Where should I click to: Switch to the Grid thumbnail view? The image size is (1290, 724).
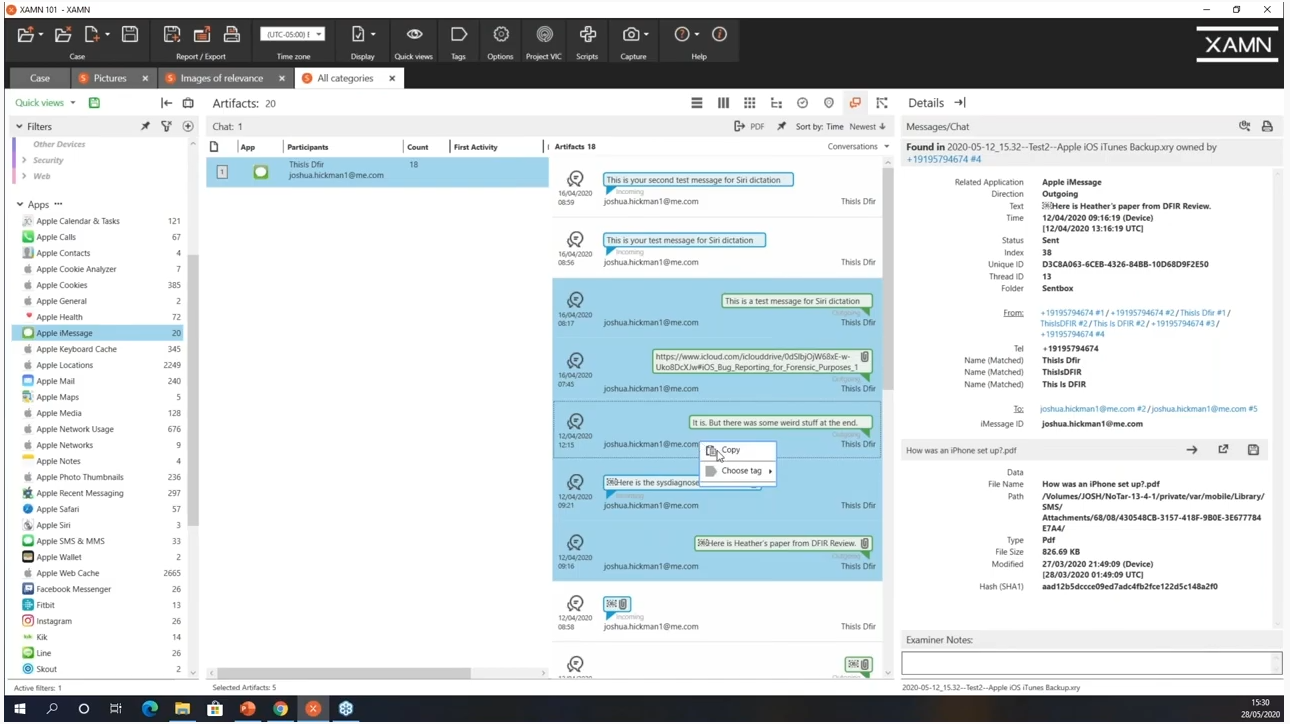click(749, 103)
